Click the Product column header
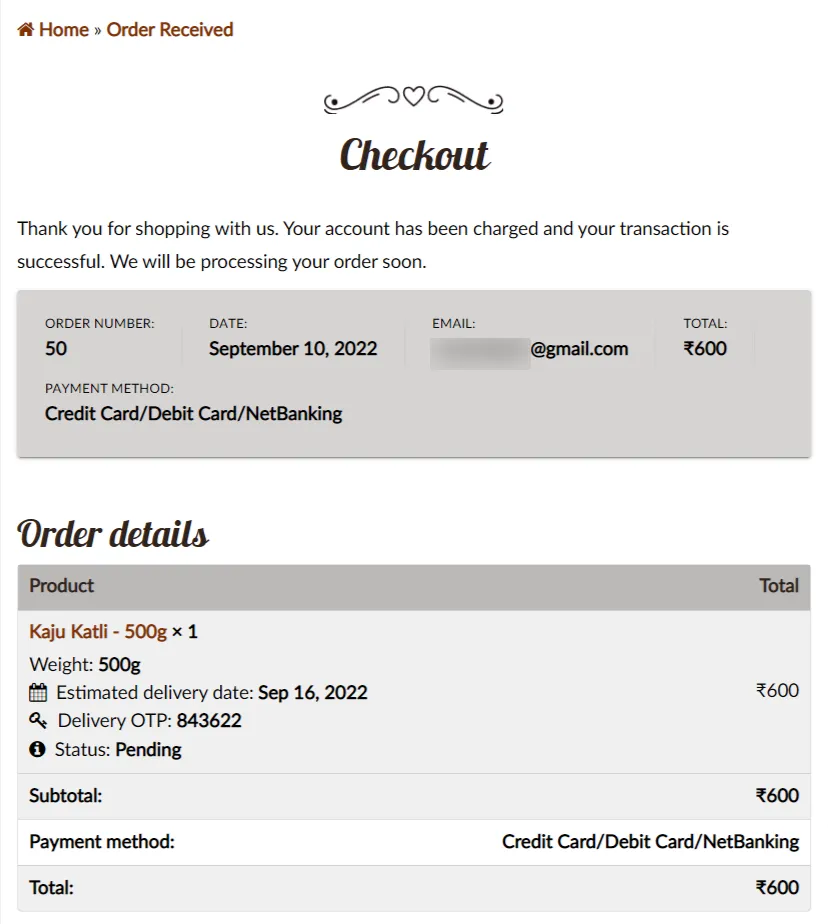The height and width of the screenshot is (924, 828). point(62,586)
